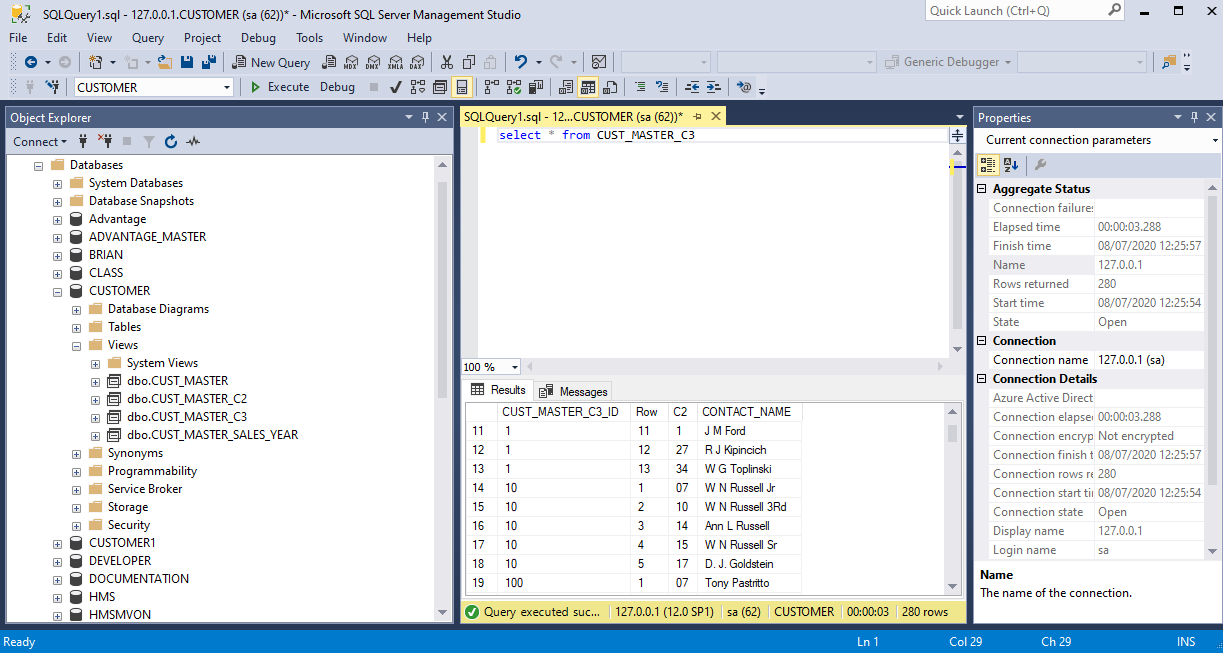Click the Quick Launch search box
1223x653 pixels.
pos(1025,10)
